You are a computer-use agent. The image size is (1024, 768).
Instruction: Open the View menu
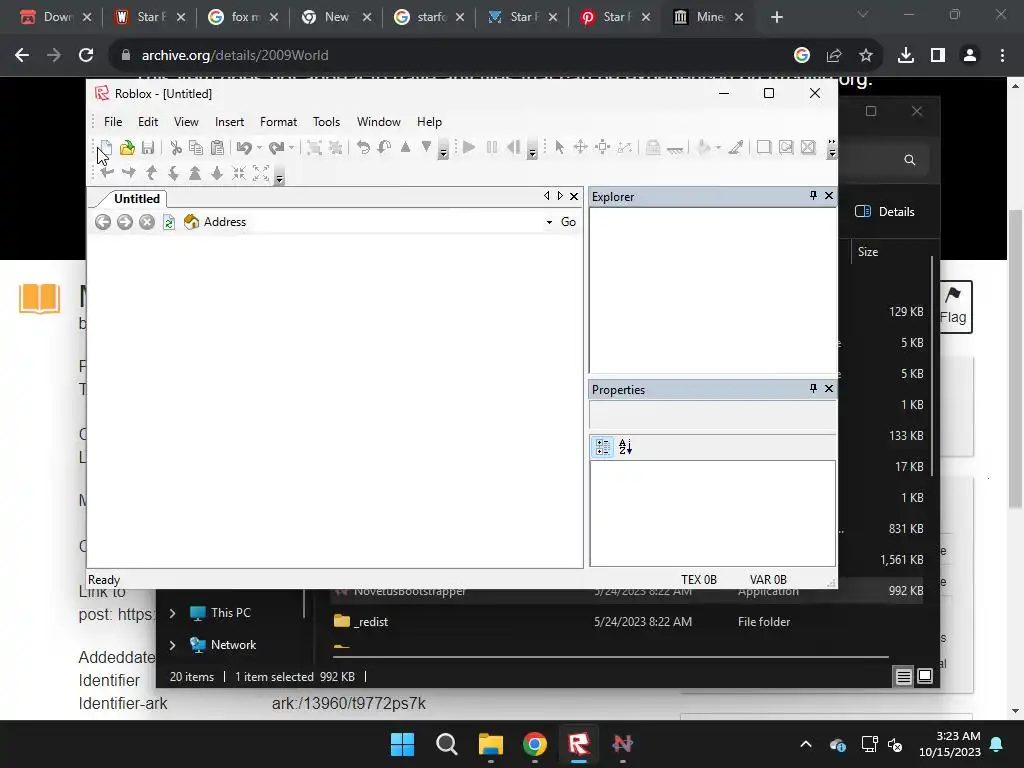[x=186, y=121]
